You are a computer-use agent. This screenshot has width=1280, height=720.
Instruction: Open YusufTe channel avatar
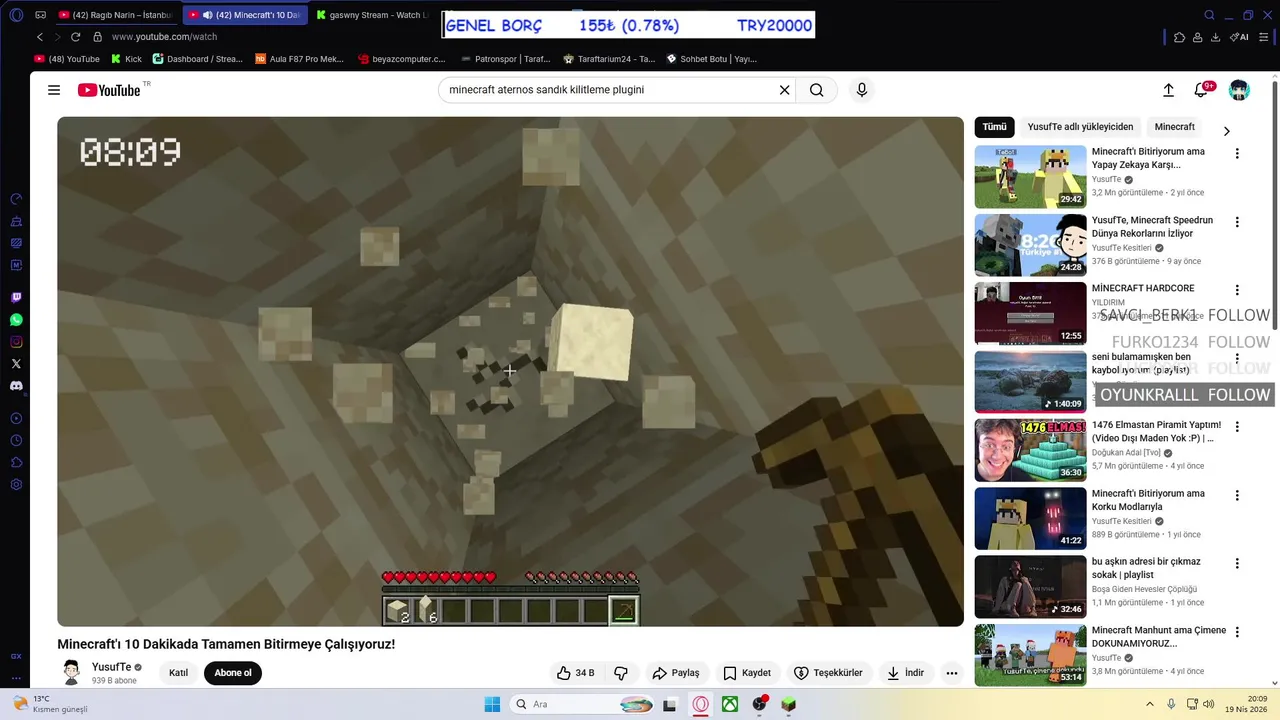pos(72,672)
